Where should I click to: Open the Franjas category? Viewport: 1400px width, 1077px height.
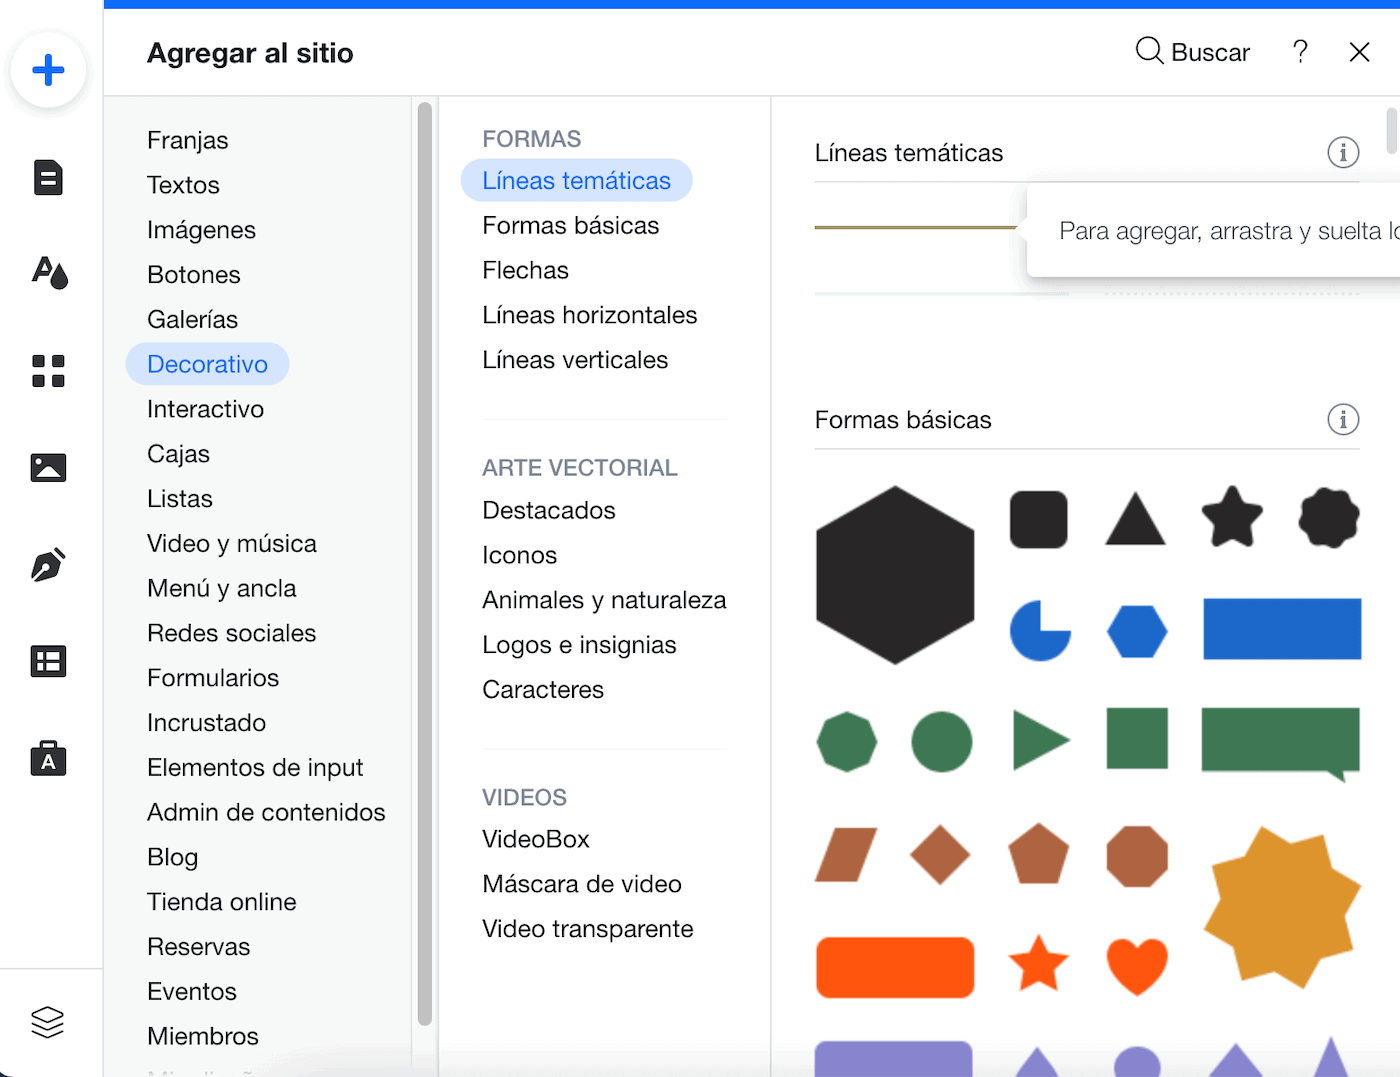point(187,140)
